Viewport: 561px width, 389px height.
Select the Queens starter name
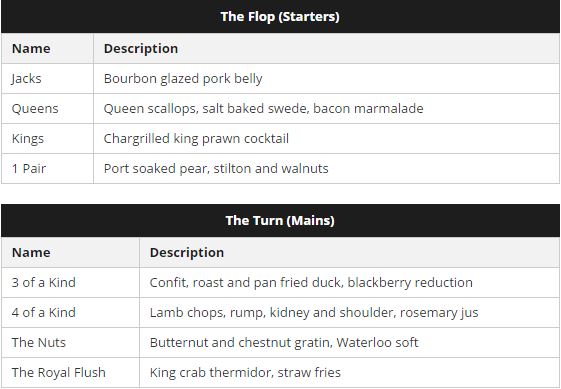(35, 109)
